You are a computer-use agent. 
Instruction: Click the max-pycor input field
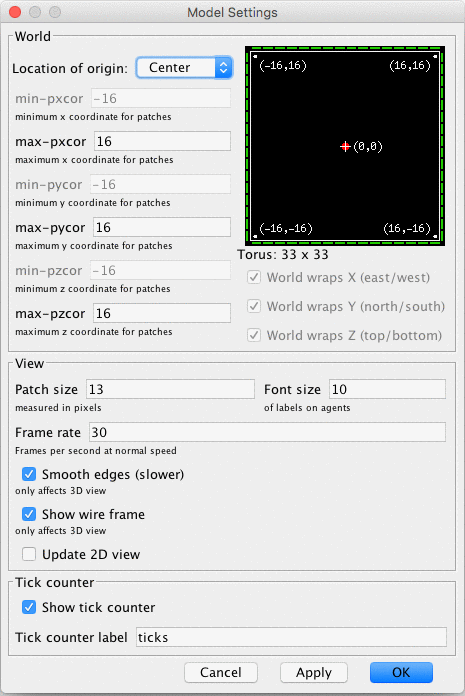tap(162, 227)
